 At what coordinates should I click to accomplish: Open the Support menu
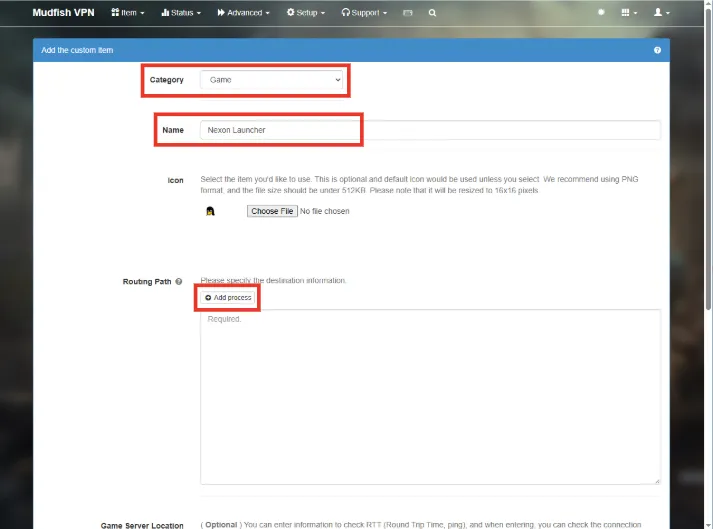pyautogui.click(x=364, y=13)
